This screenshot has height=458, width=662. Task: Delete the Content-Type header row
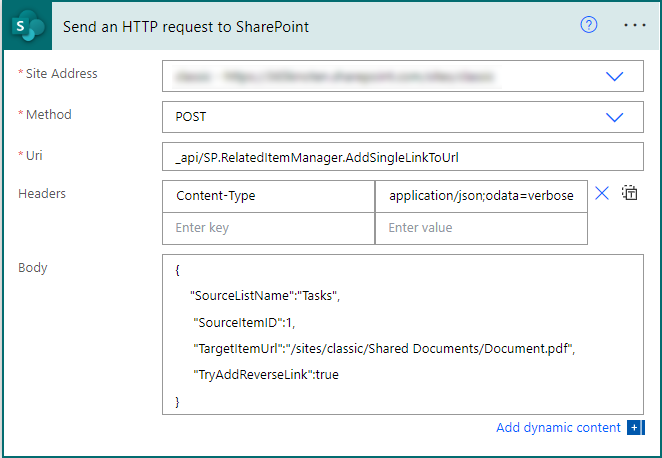click(602, 193)
